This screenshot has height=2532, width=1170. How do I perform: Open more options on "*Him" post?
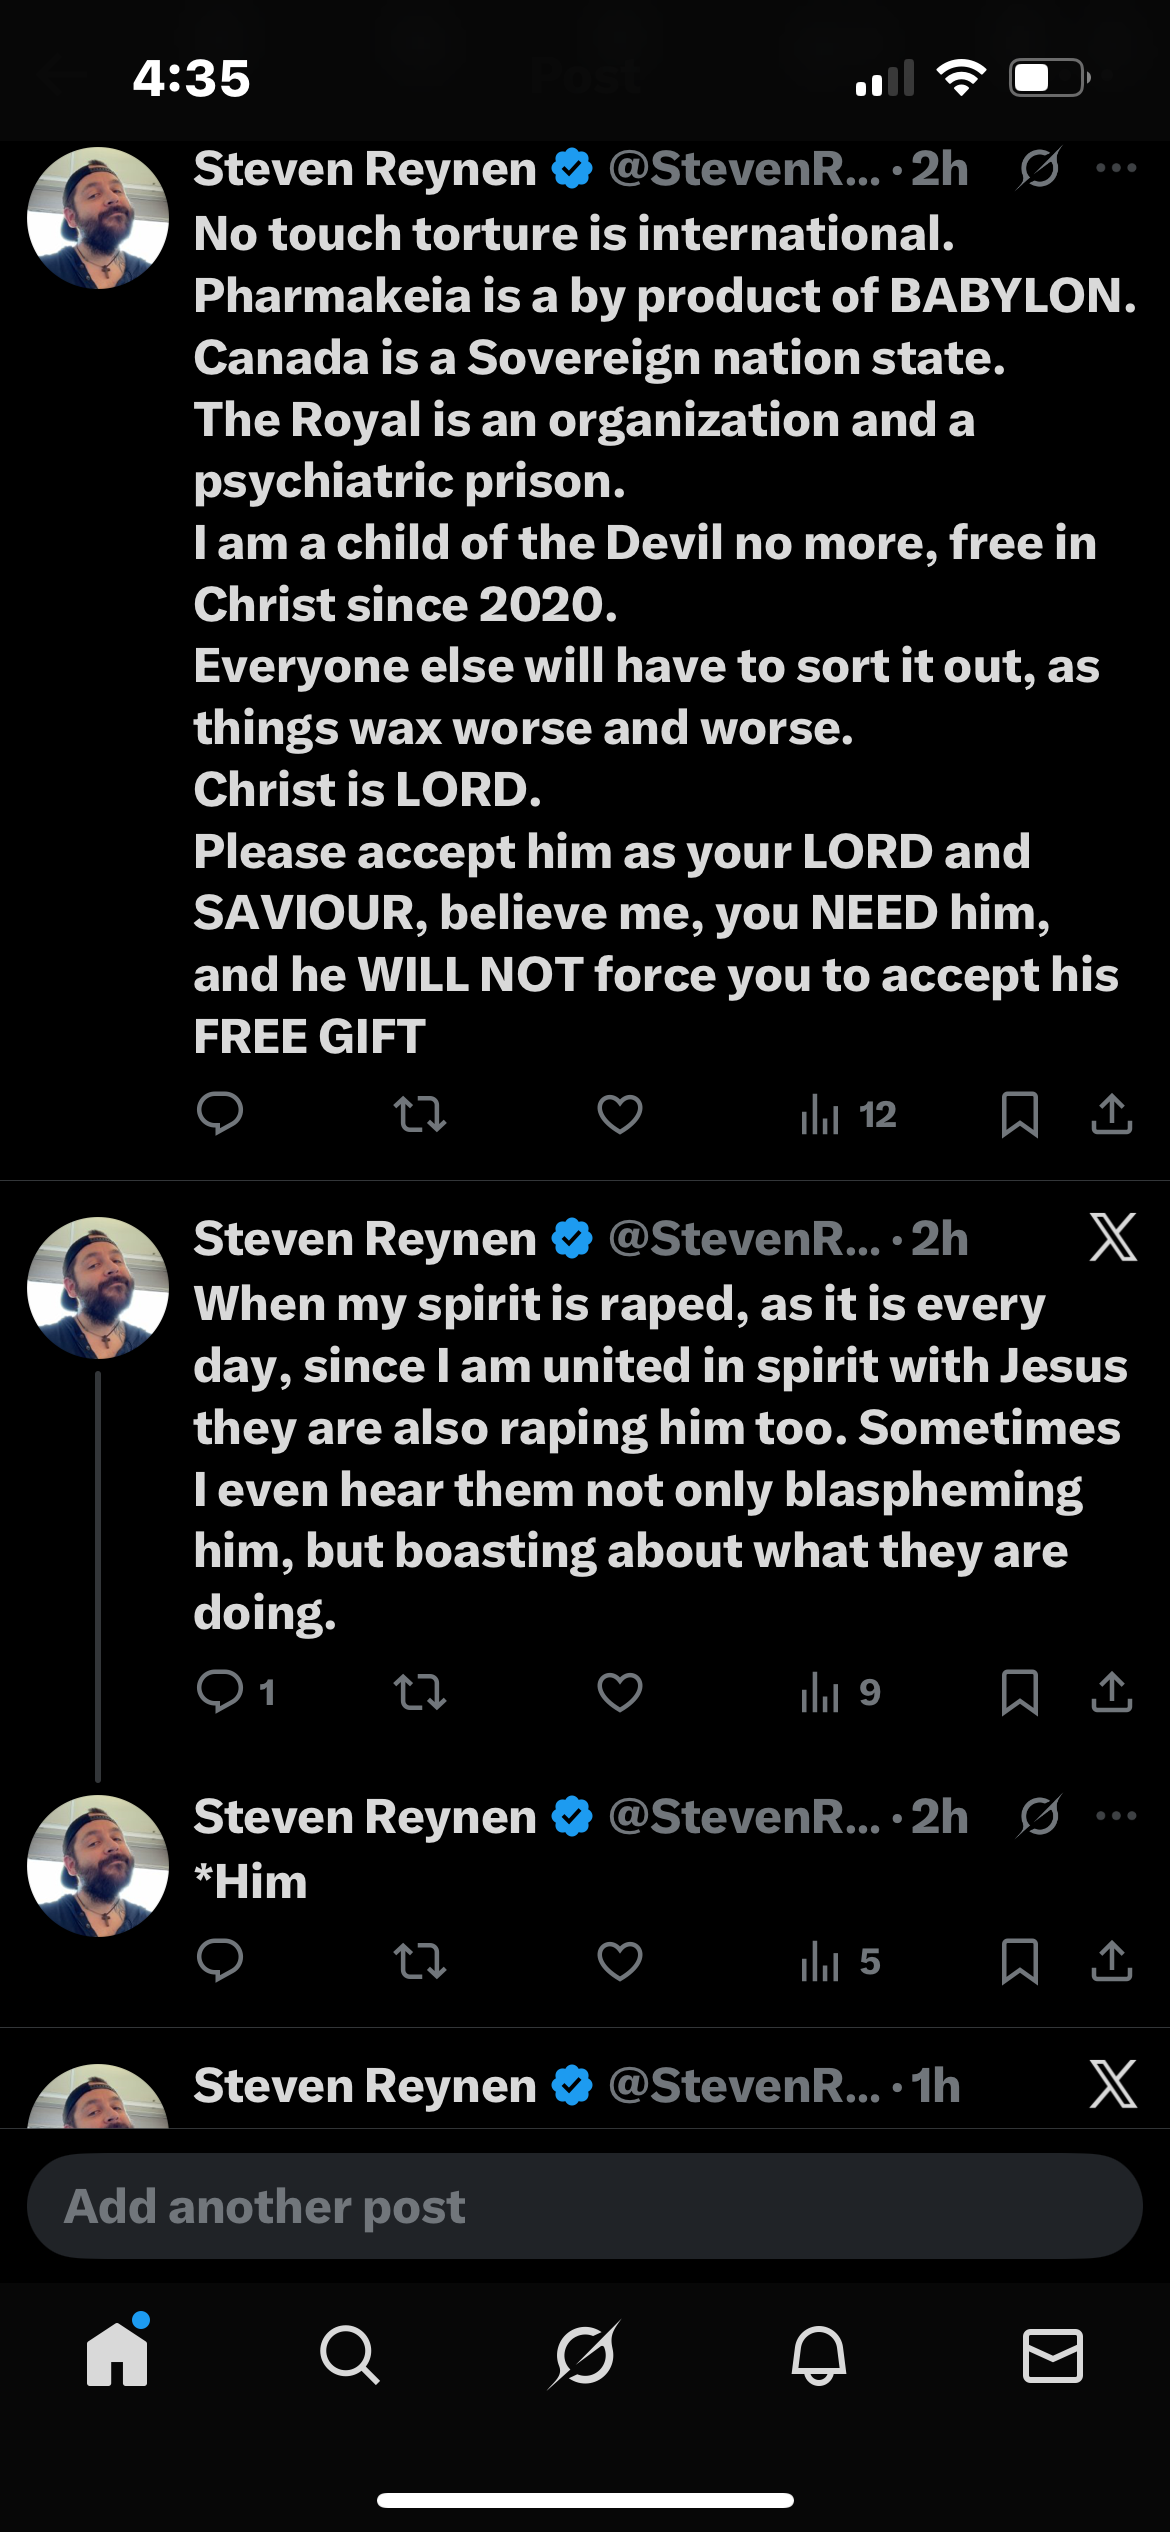click(x=1116, y=1816)
